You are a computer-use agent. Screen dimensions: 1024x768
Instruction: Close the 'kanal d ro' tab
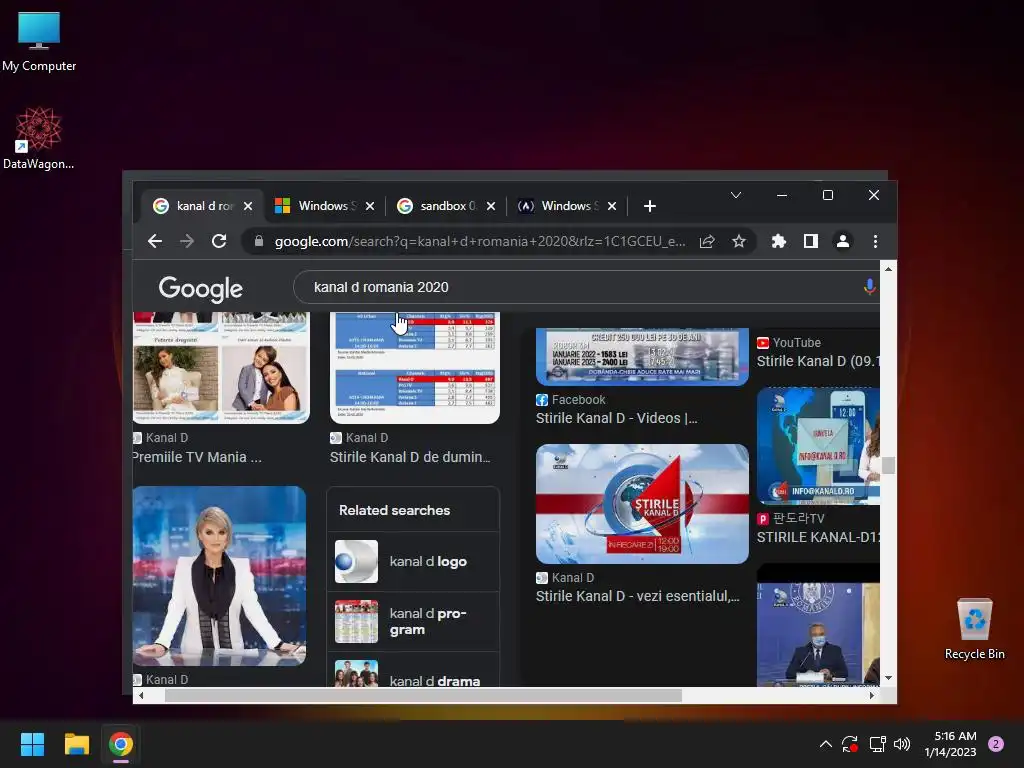[x=248, y=206]
